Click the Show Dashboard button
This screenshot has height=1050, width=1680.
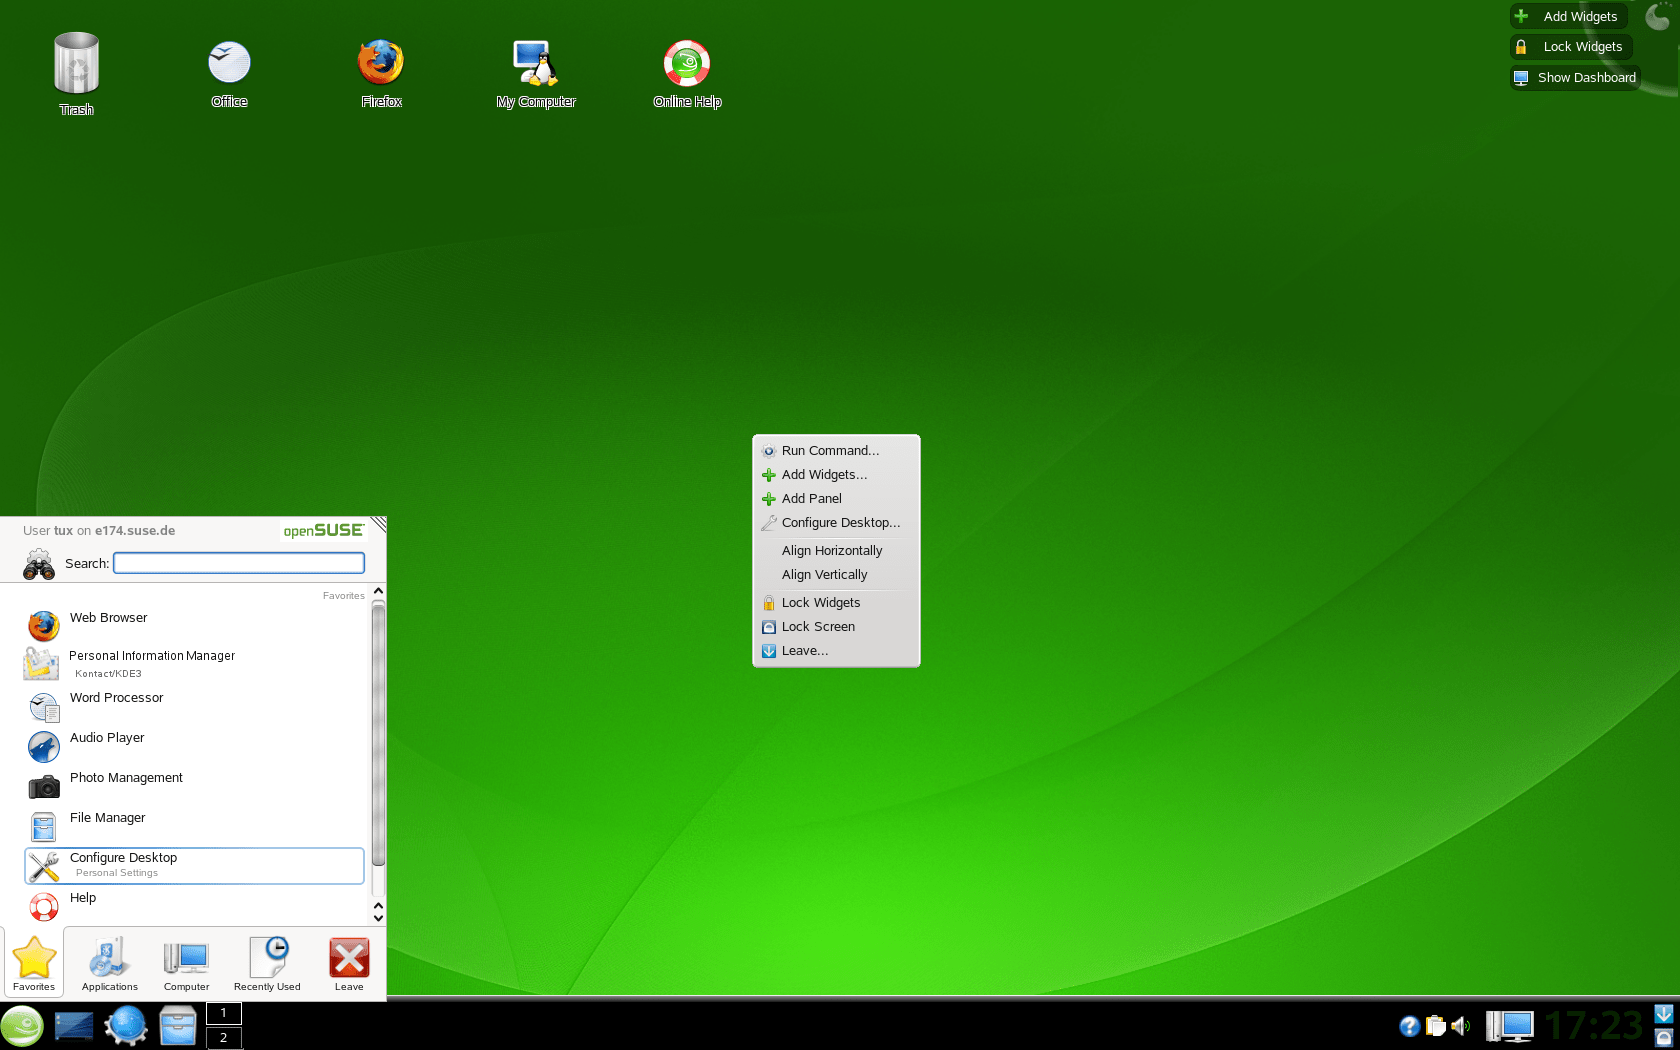tap(1574, 77)
